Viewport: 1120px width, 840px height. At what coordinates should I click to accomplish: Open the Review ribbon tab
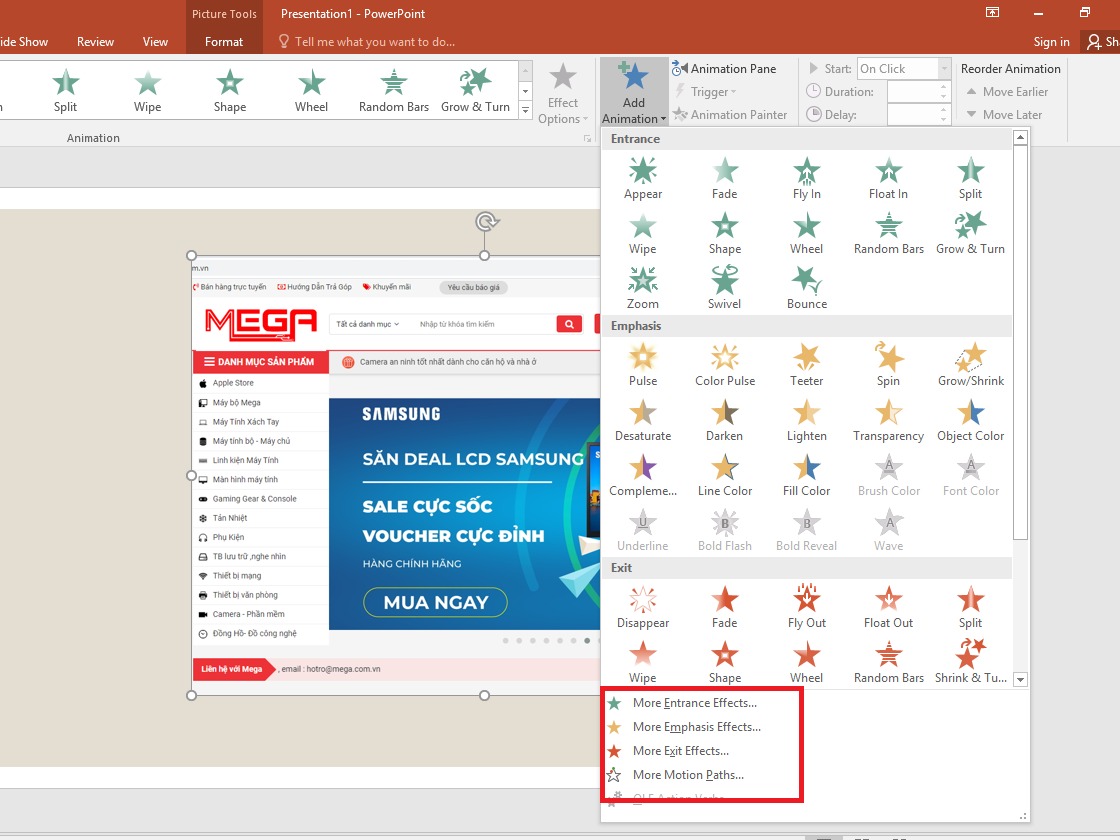click(x=96, y=42)
